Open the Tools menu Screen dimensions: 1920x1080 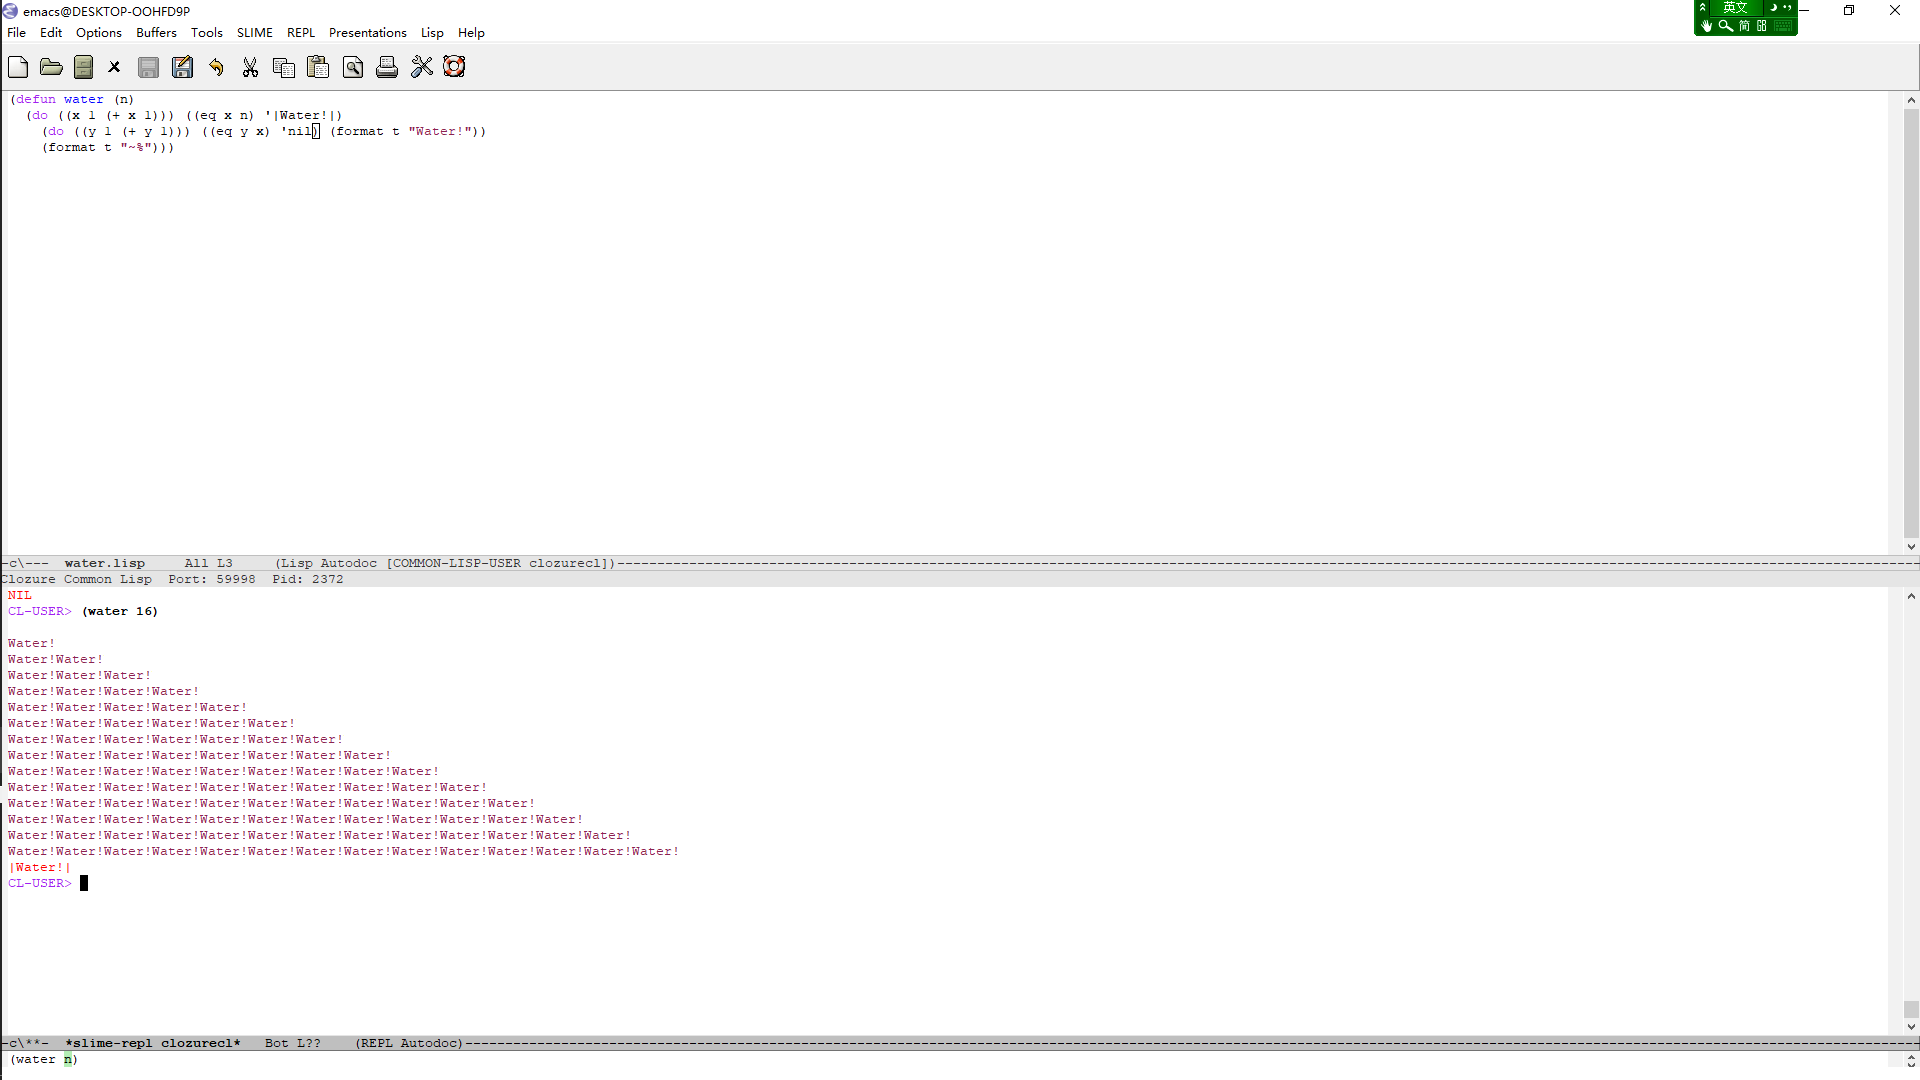pyautogui.click(x=207, y=33)
